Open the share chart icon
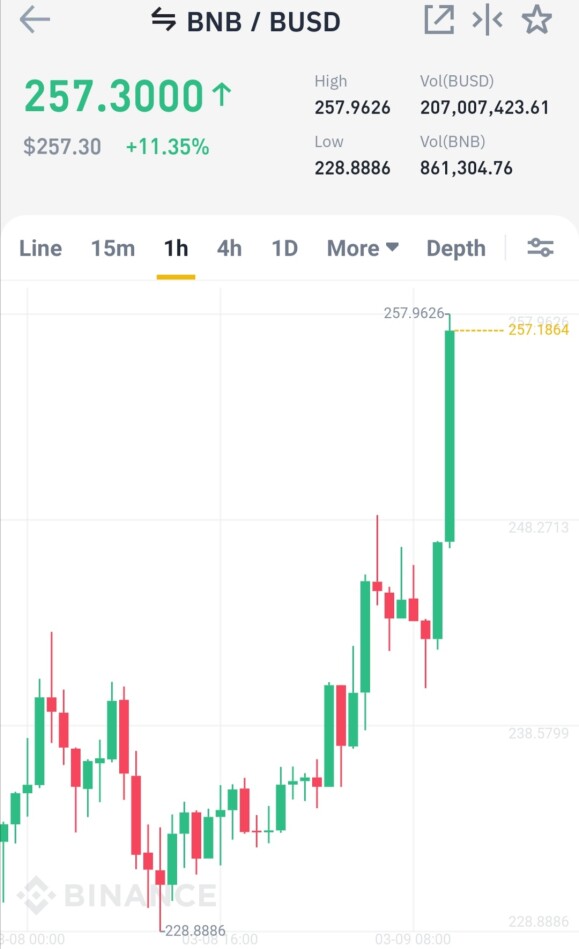Screen dimensions: 579x949 pos(439,20)
